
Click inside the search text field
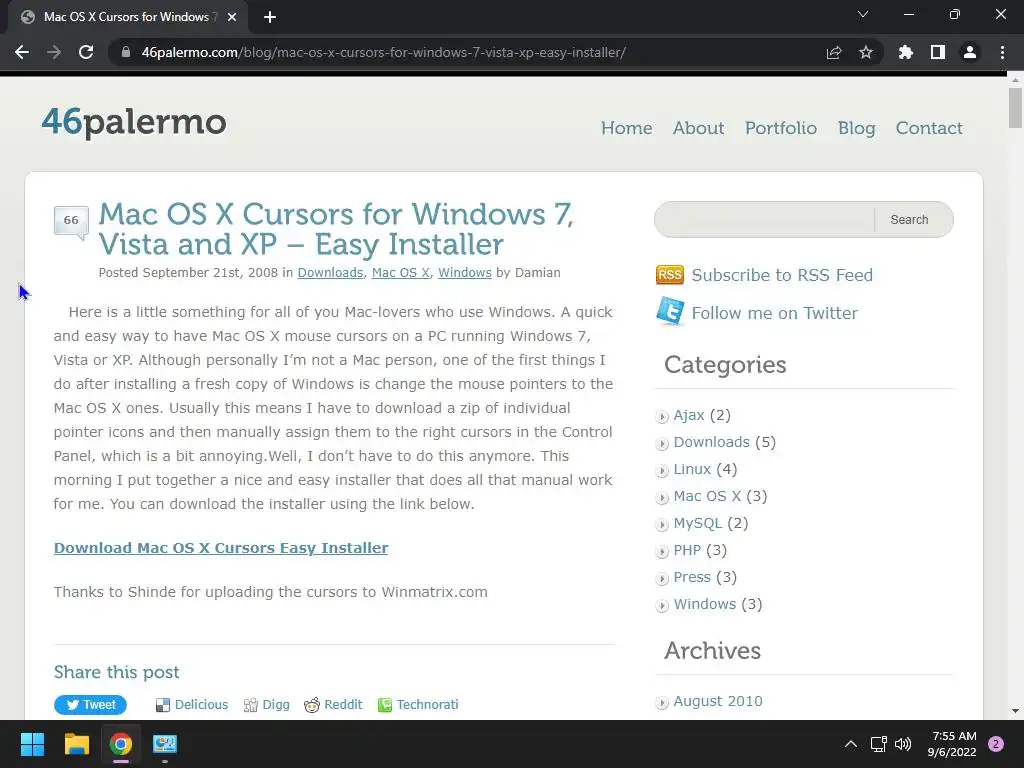(764, 219)
